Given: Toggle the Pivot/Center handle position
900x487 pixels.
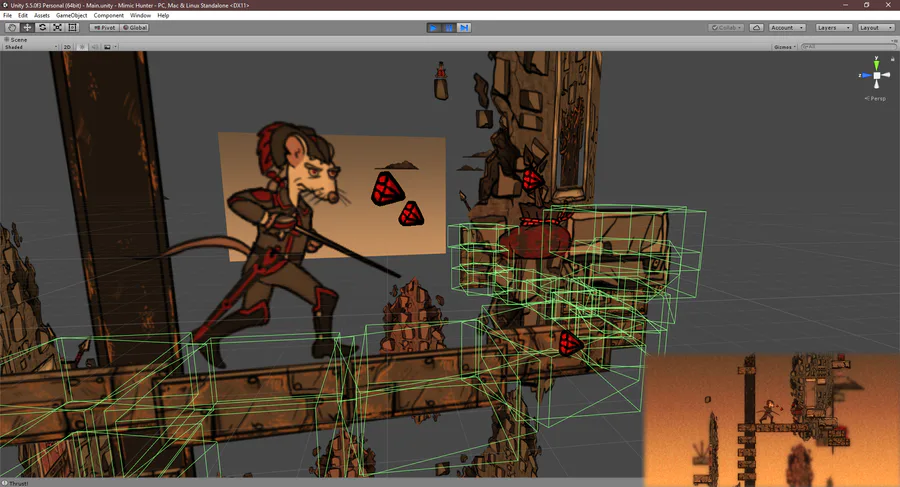Looking at the screenshot, I should point(104,28).
